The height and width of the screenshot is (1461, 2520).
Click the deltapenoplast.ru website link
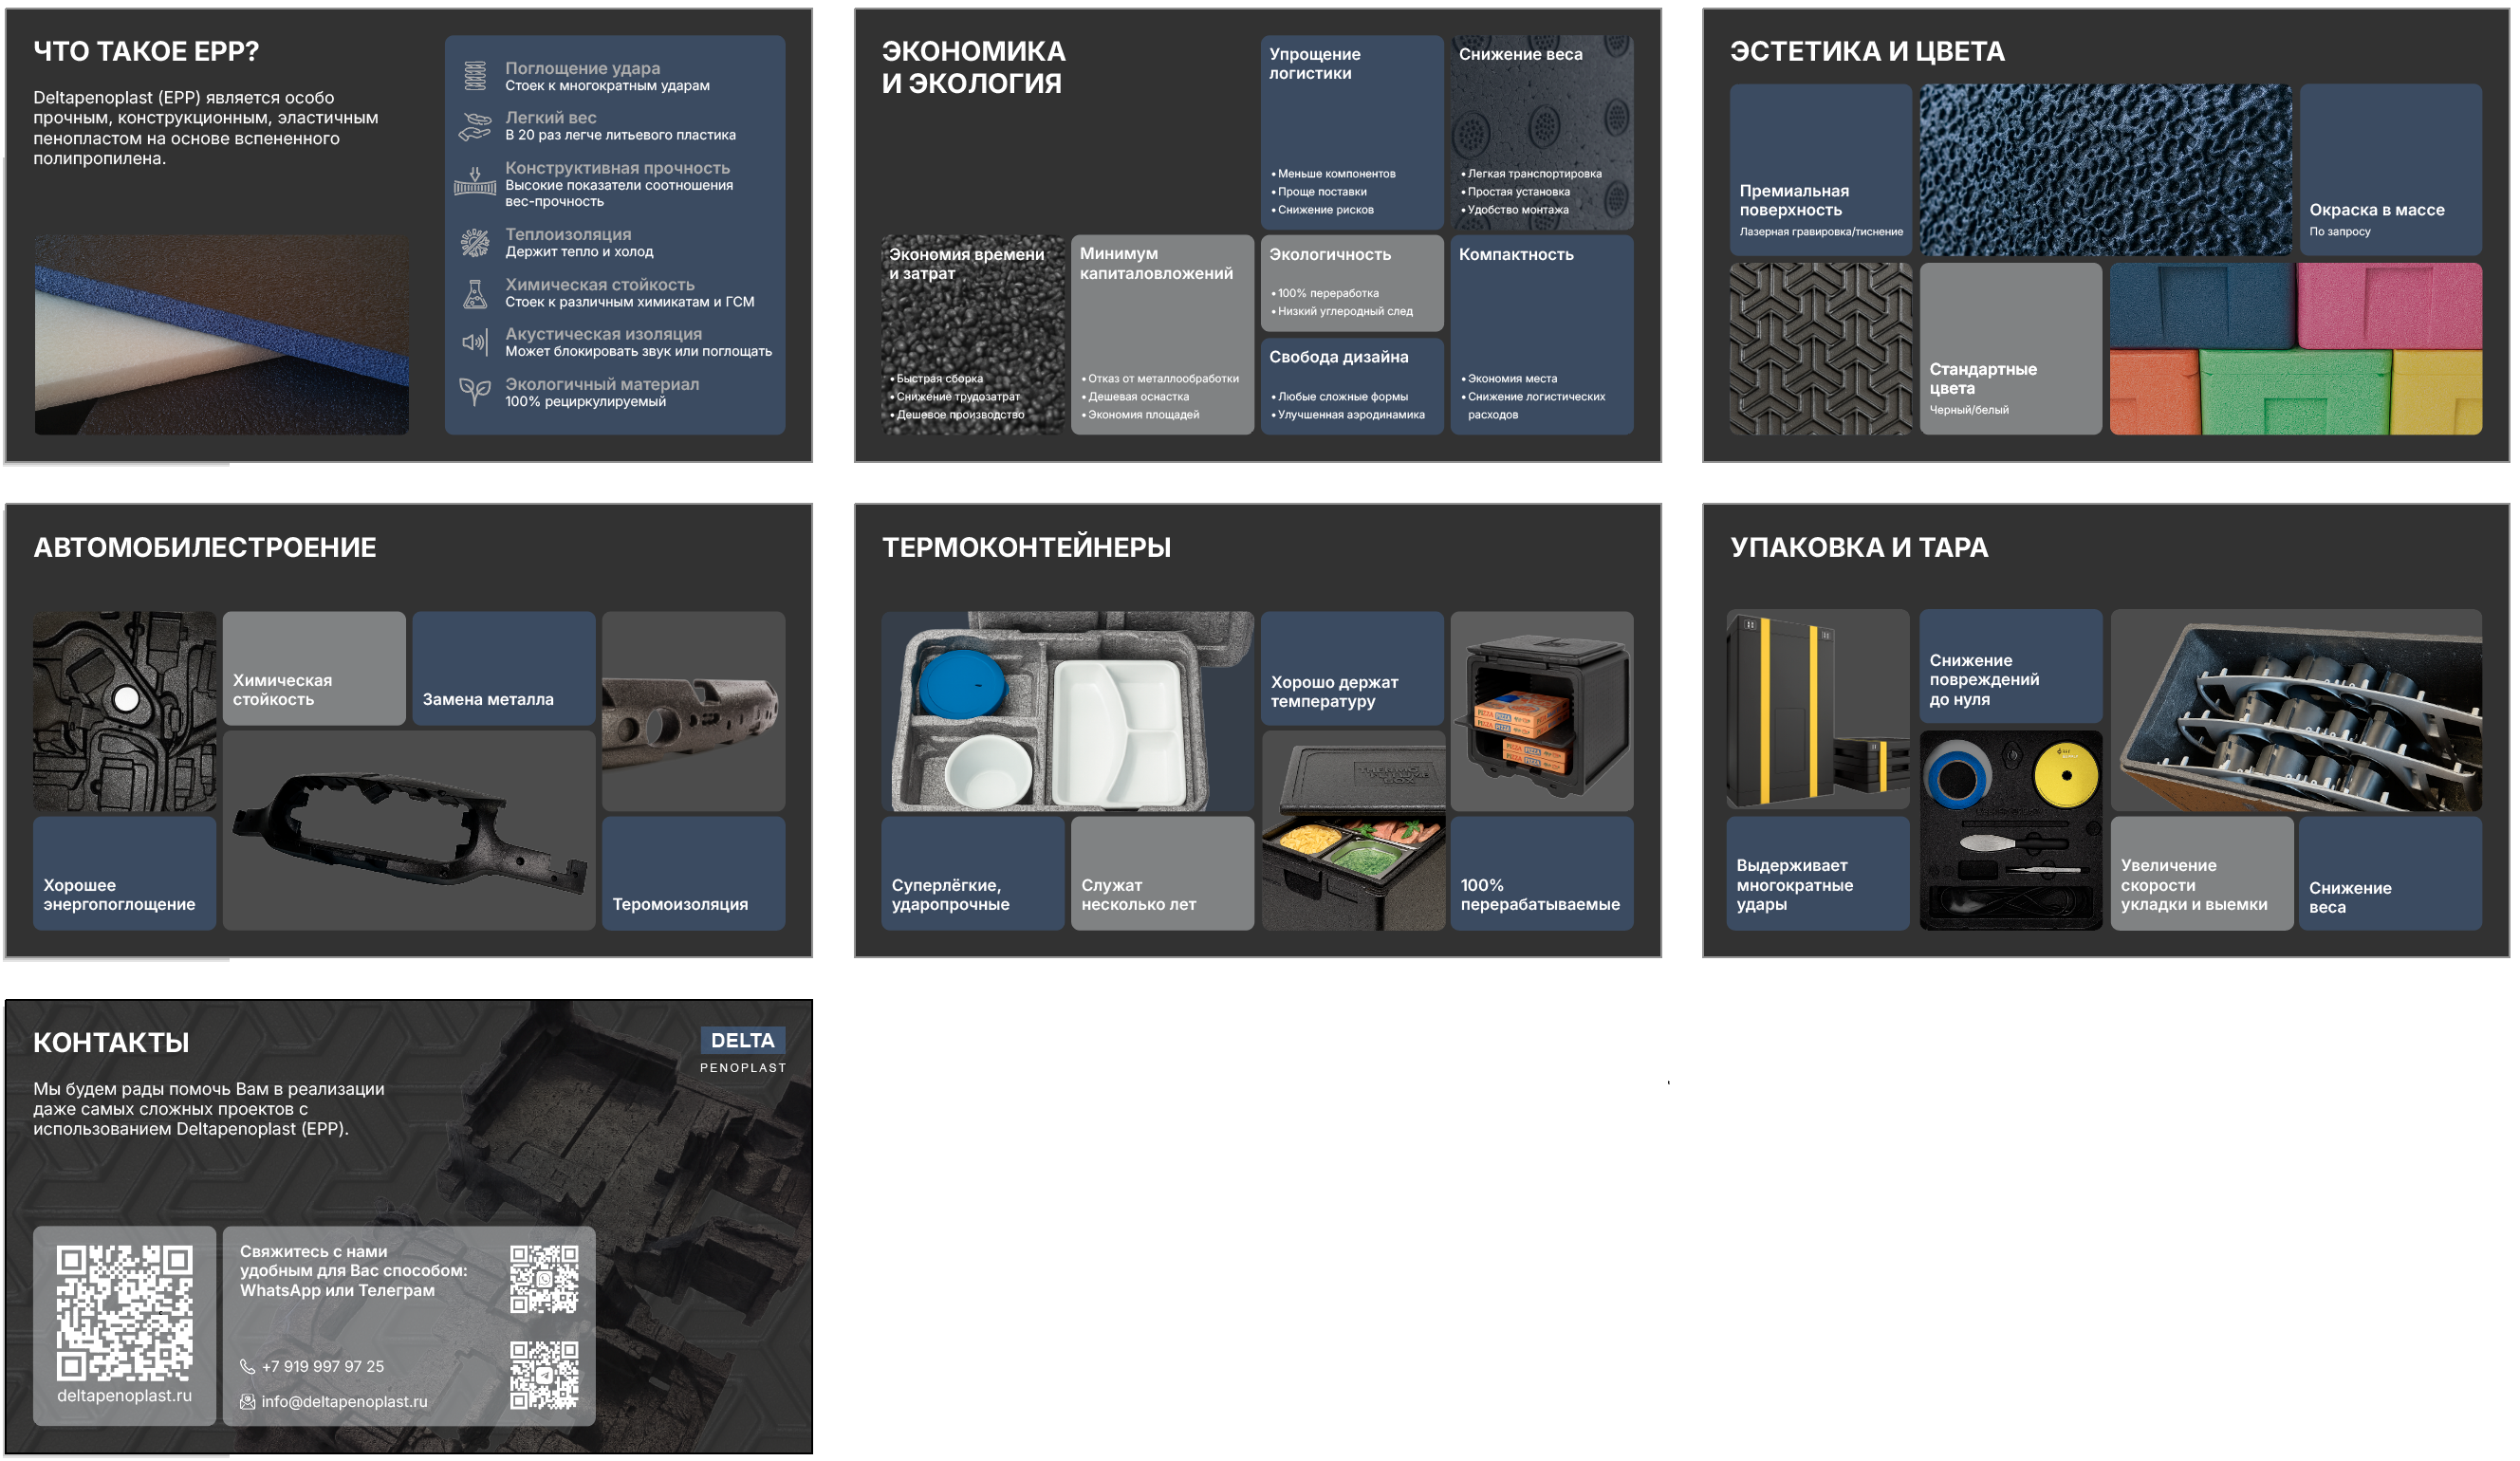pos(124,1396)
